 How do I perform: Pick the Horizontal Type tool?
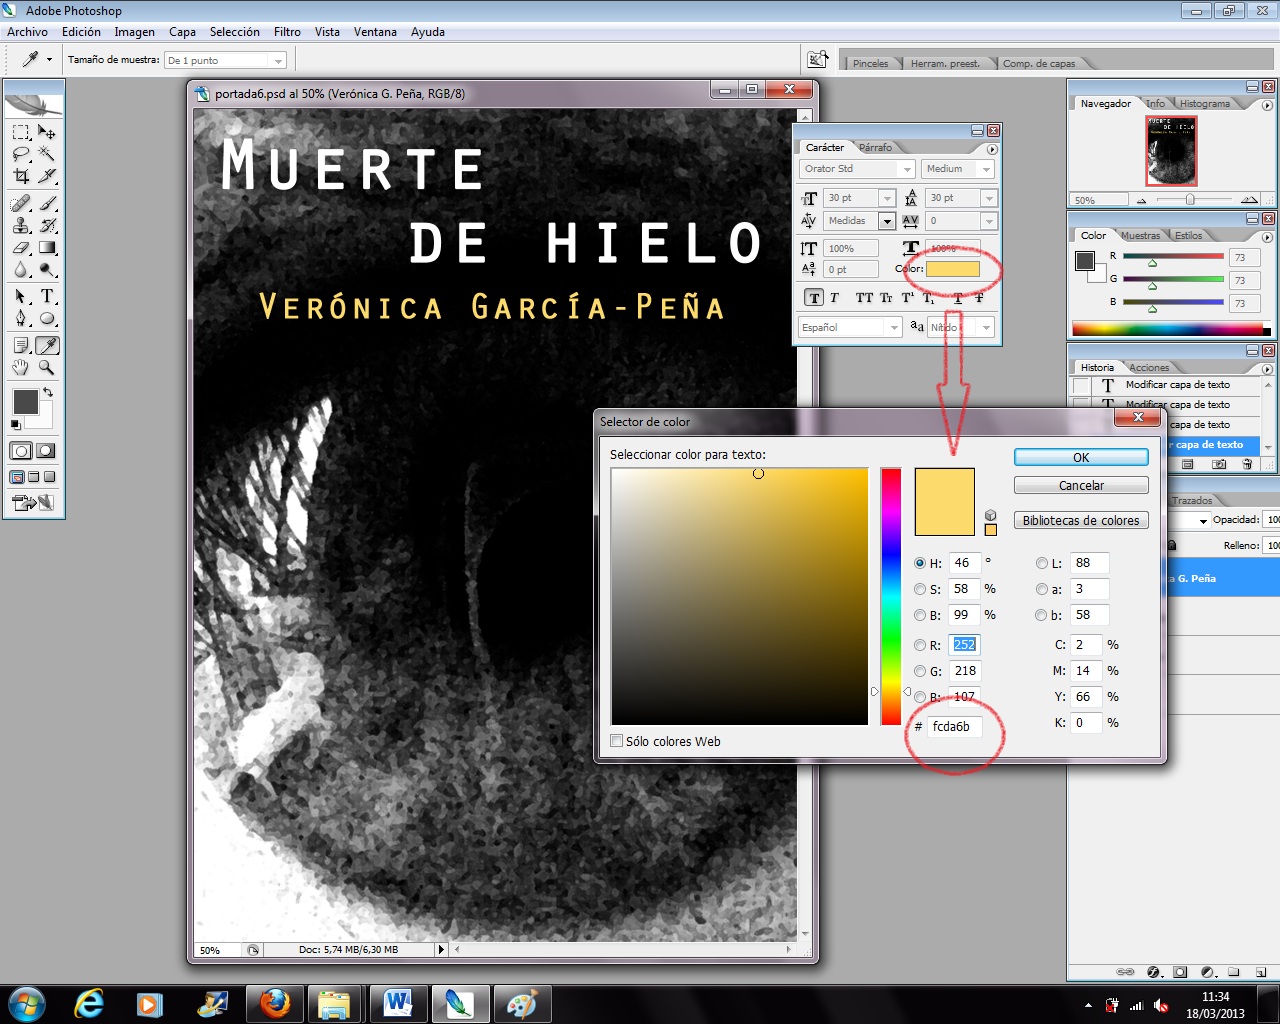[x=47, y=296]
